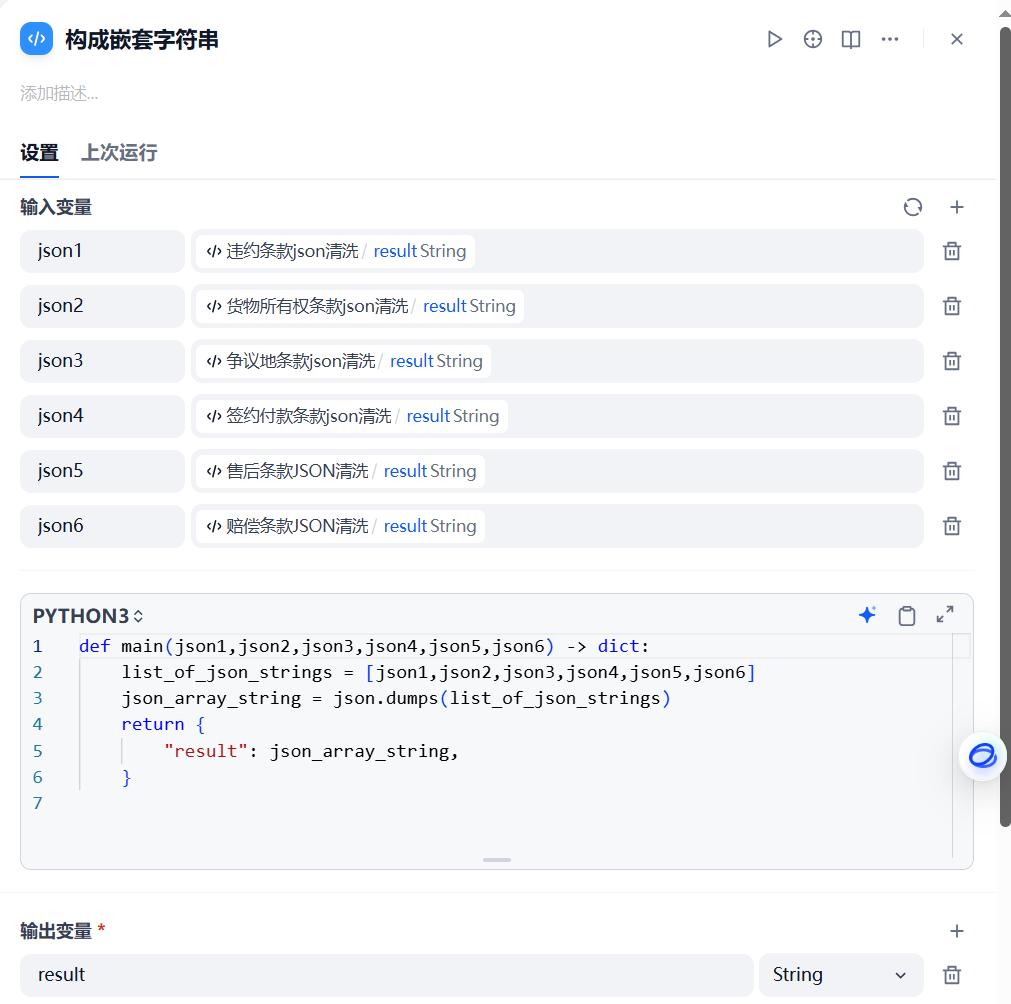Expand the code editor to fullscreen

coord(945,615)
